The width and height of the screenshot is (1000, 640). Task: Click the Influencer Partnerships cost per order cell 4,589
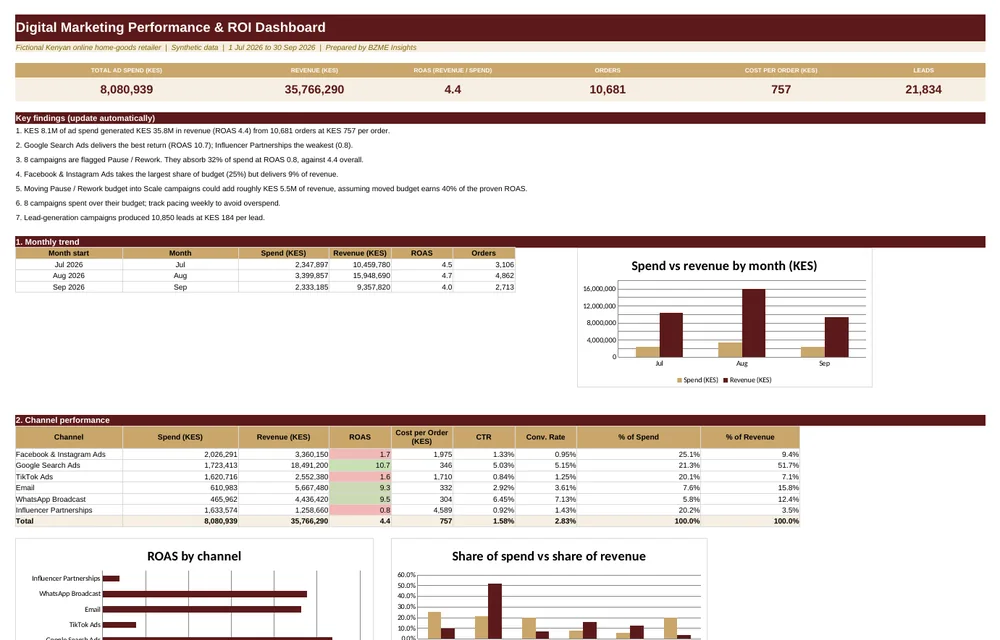click(x=422, y=510)
